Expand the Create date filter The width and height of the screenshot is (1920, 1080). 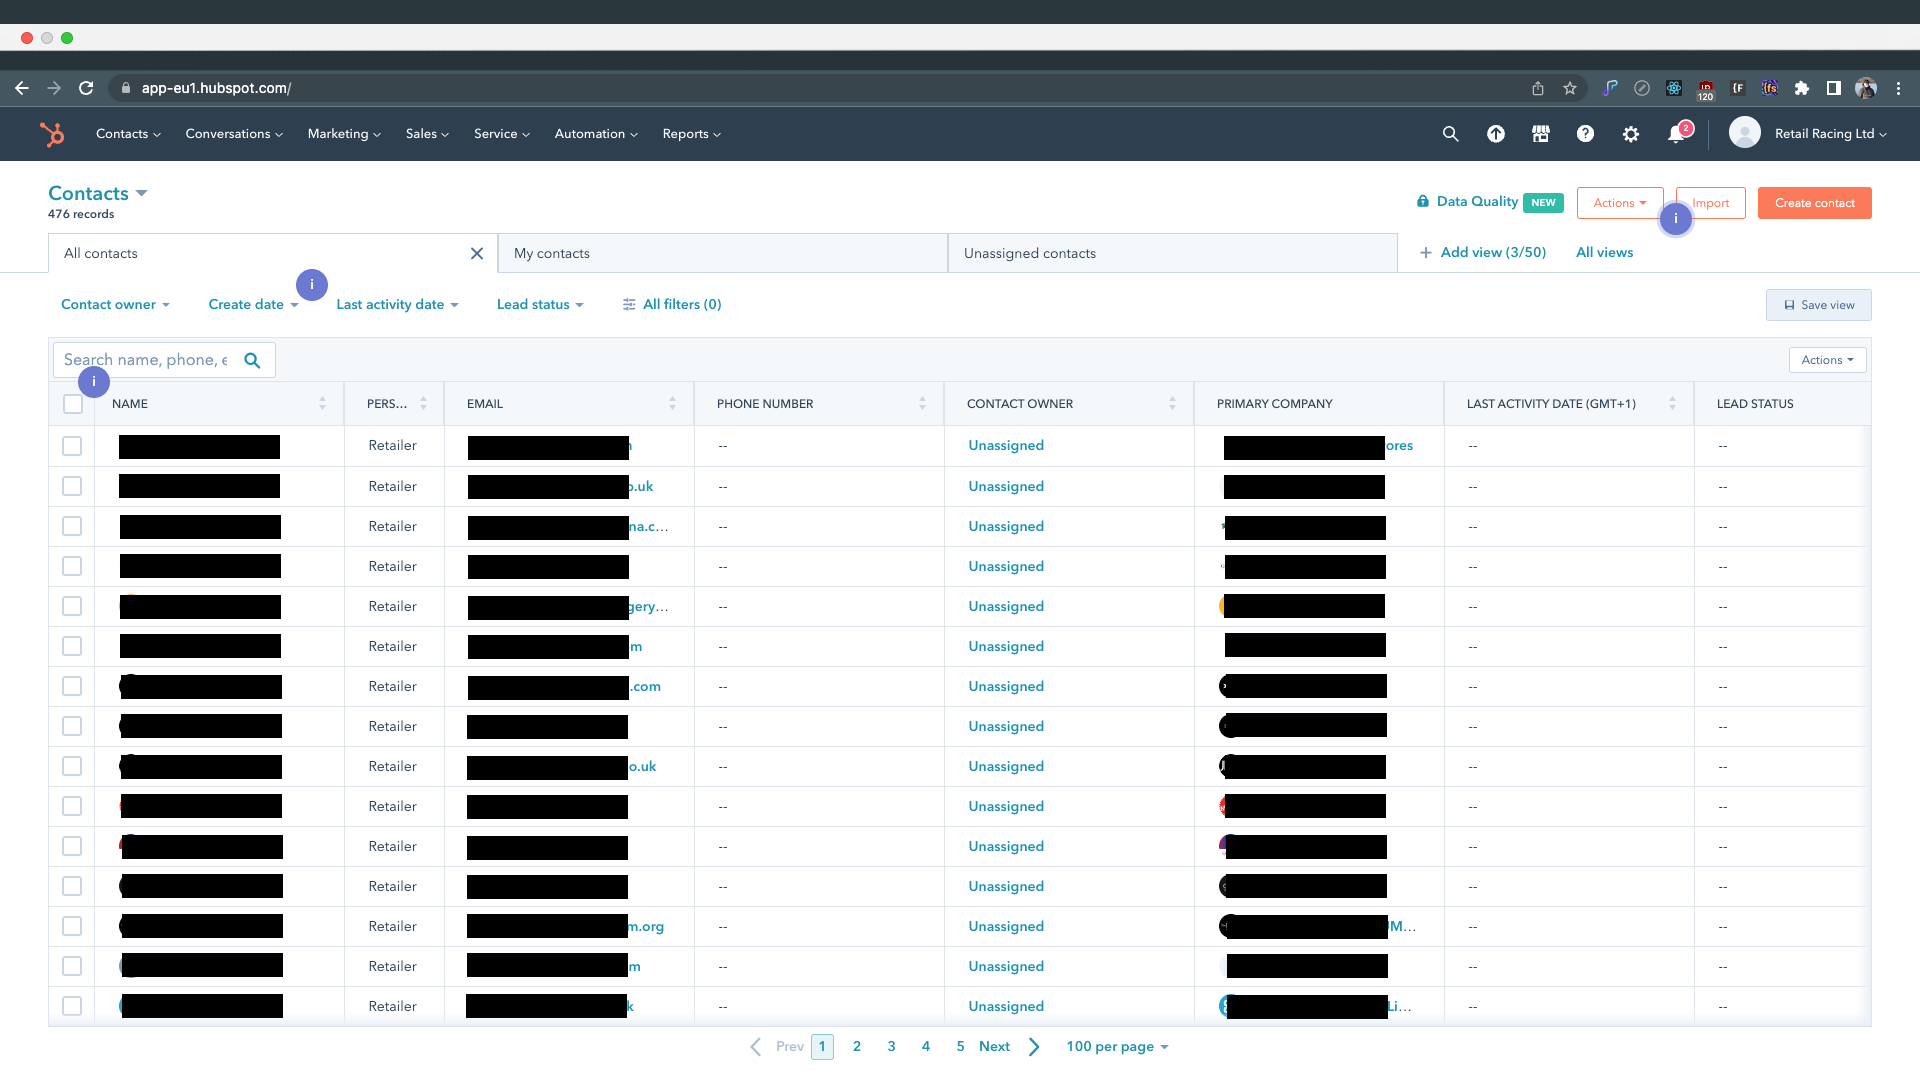(x=253, y=305)
